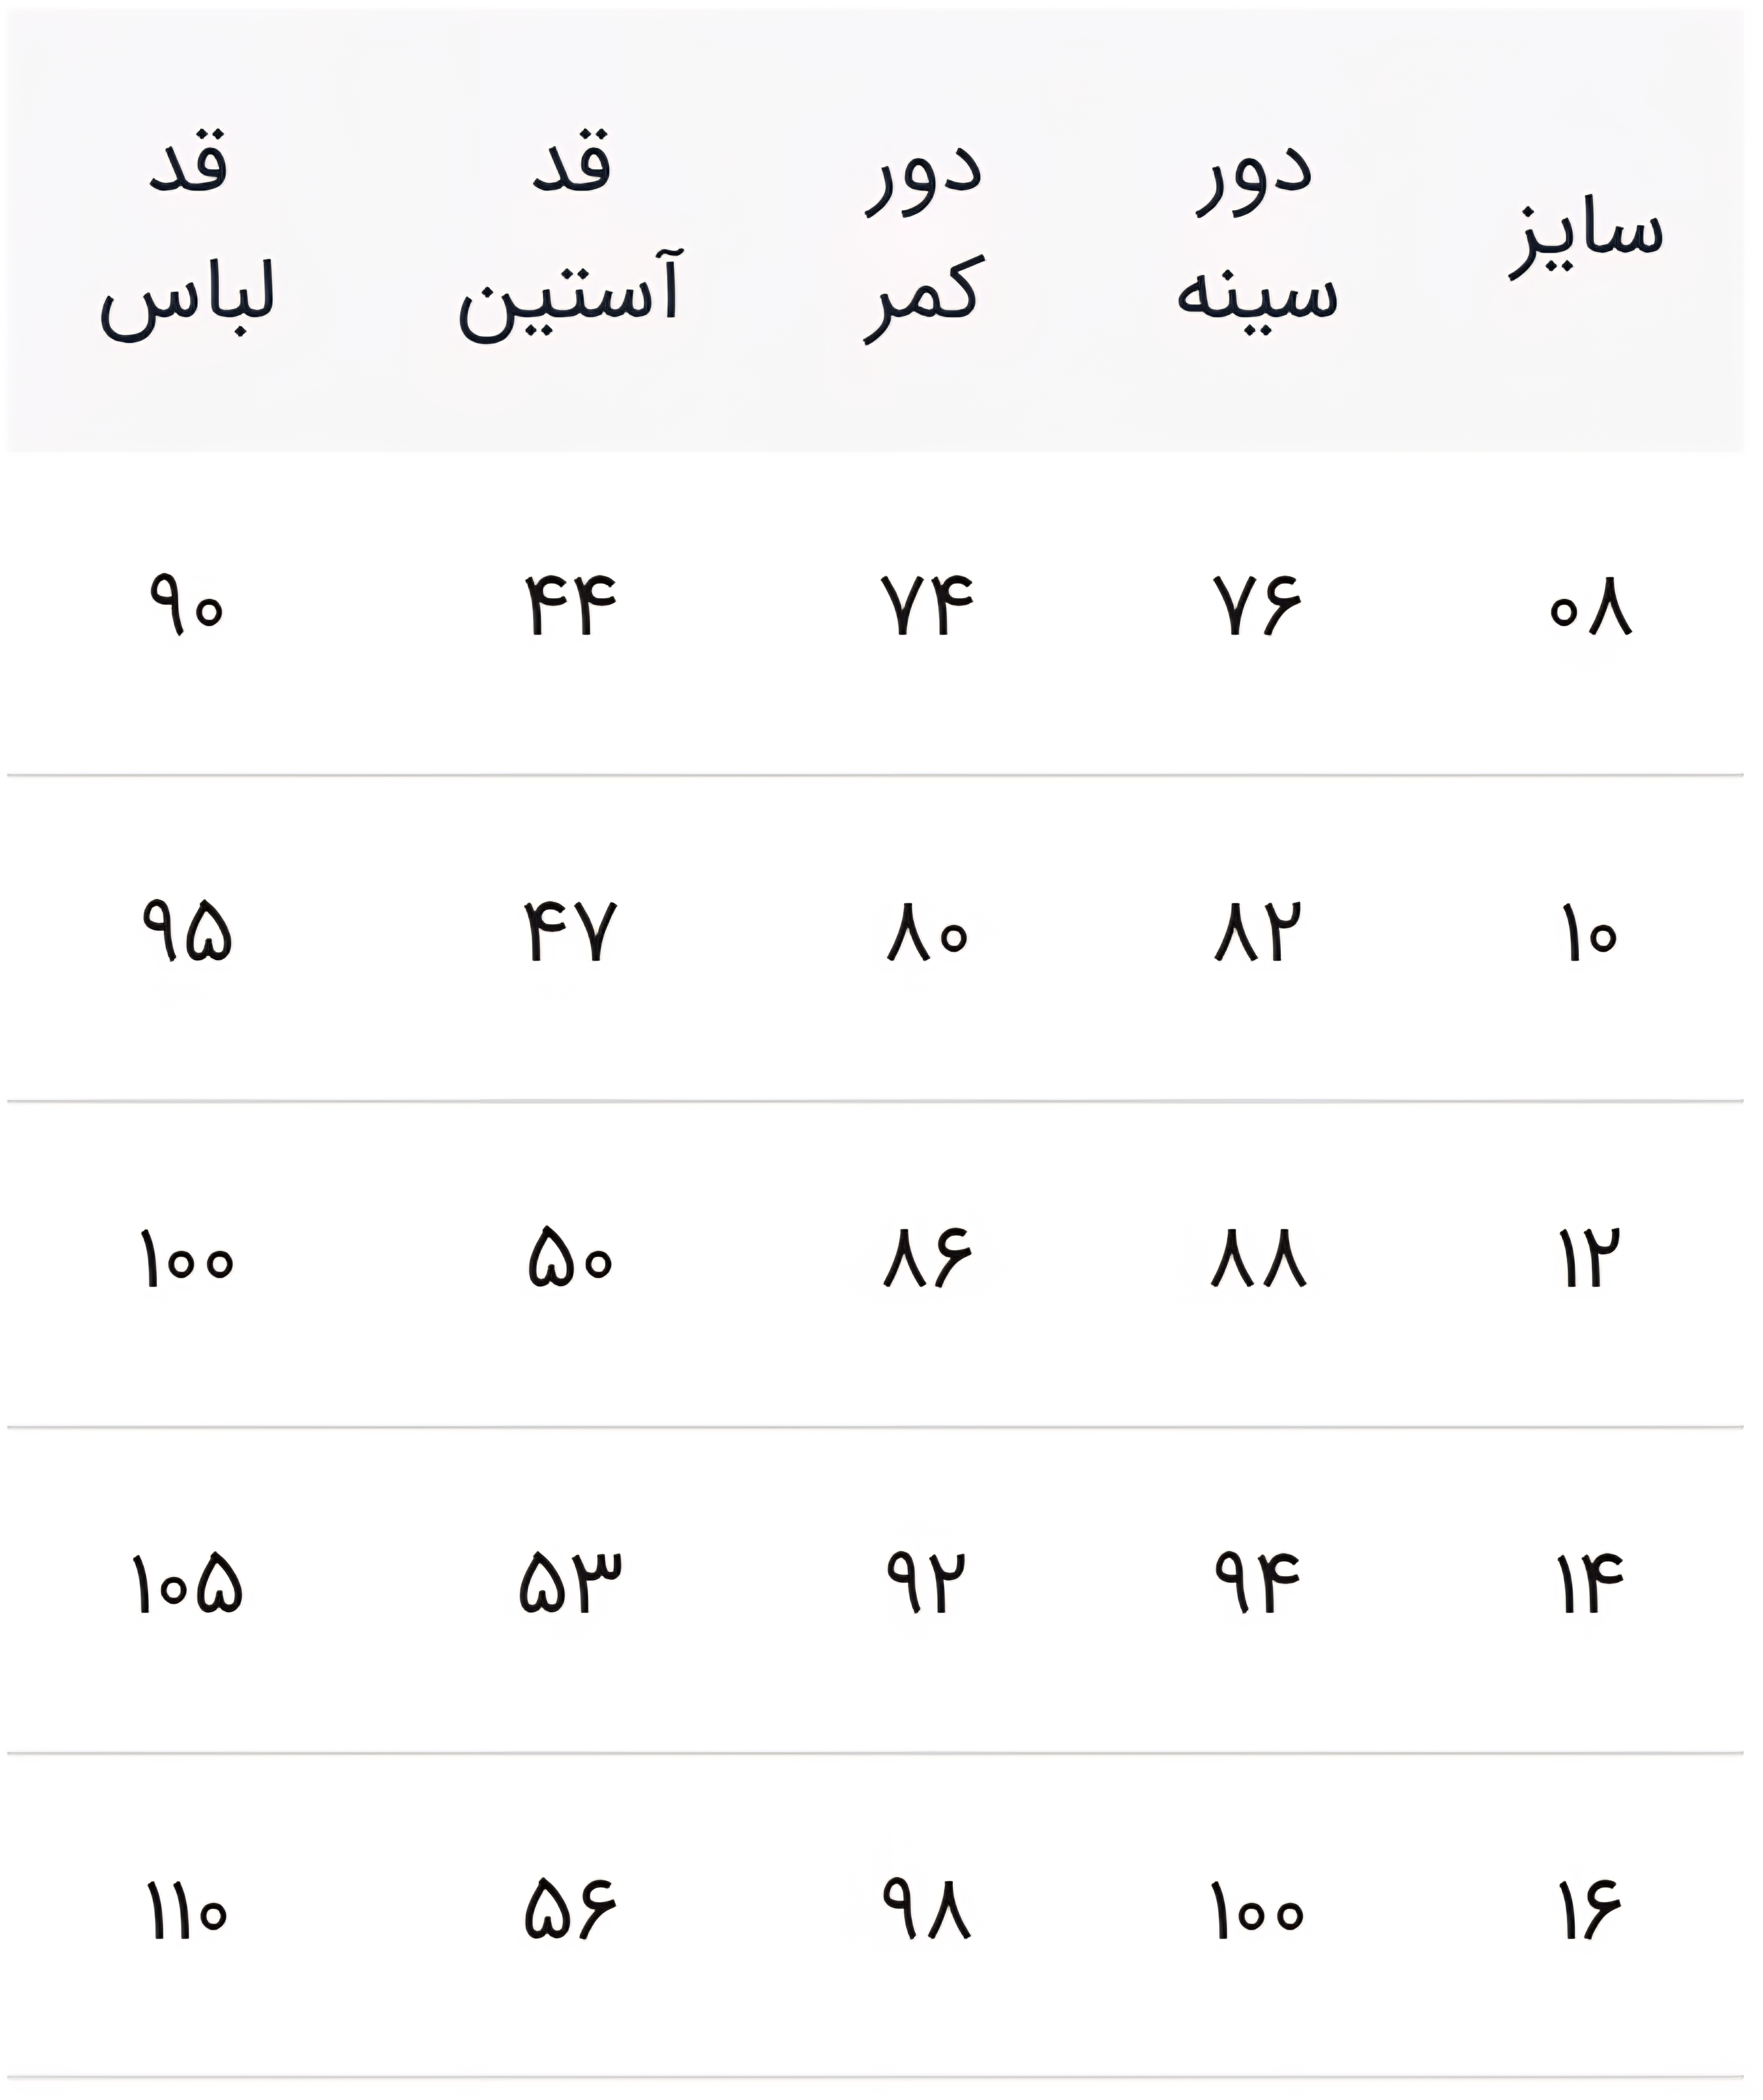Screen dimensions: 1763x2100
Task: Select size 08 in the size column
Action: point(1590,606)
